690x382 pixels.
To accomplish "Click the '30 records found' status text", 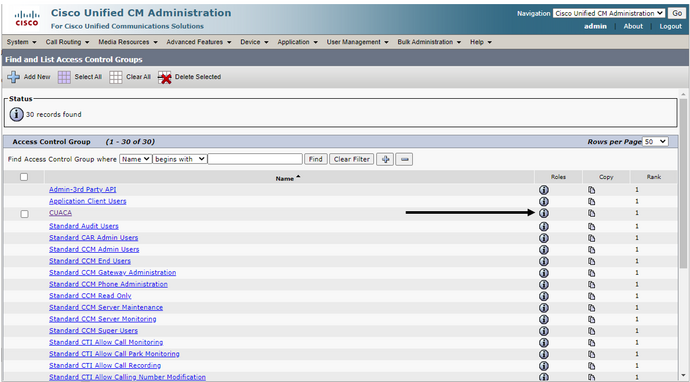I will [x=54, y=114].
